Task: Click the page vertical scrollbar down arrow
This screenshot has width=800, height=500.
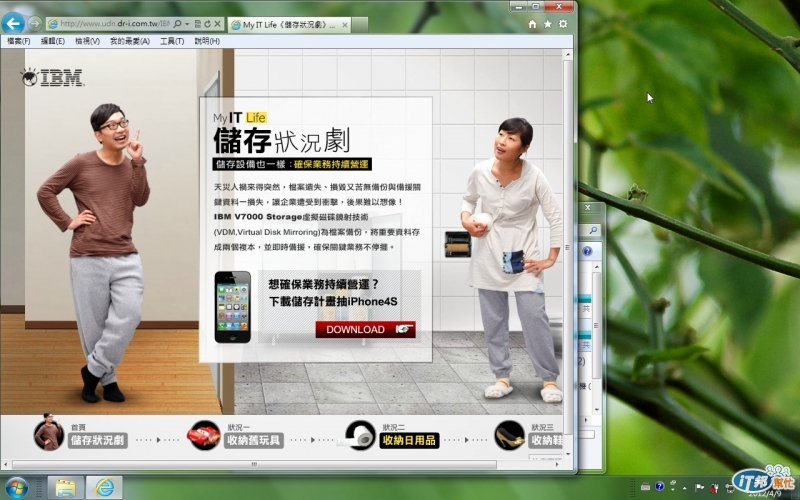Action: (x=568, y=454)
